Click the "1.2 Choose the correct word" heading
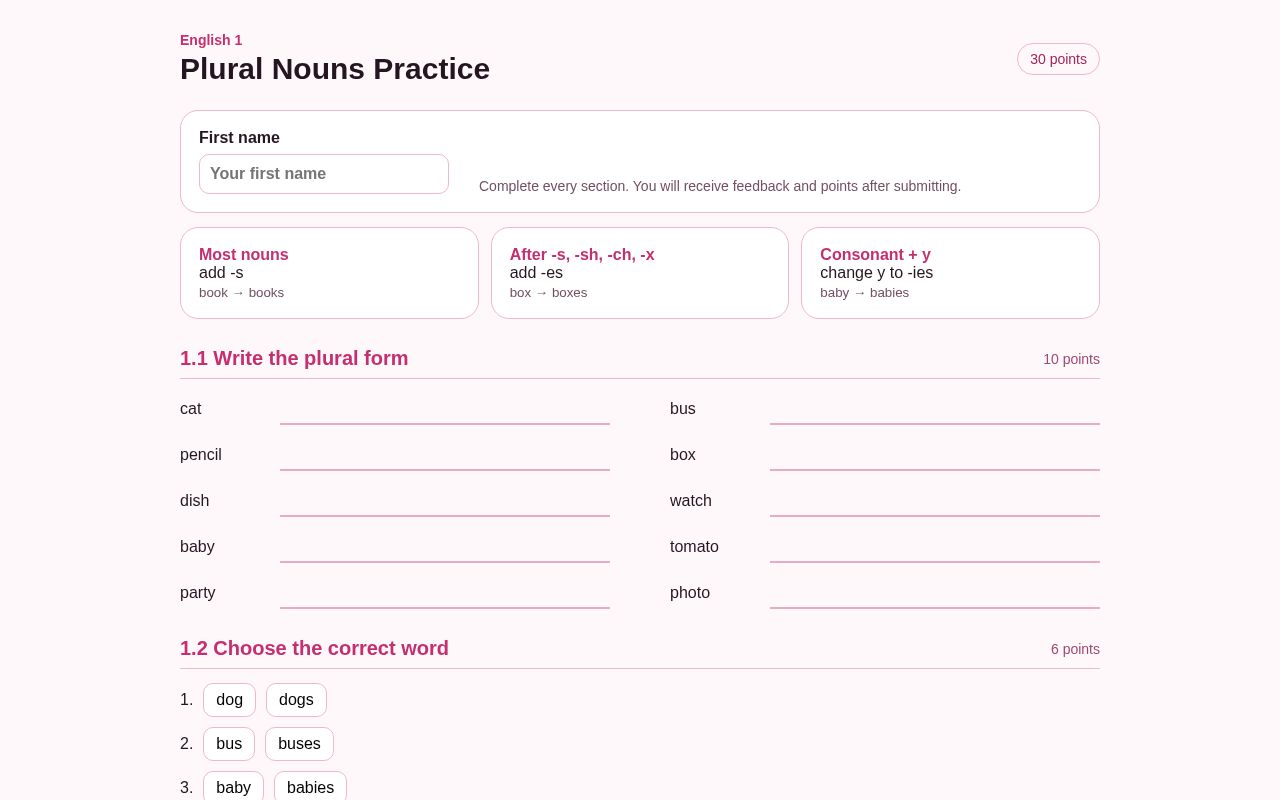This screenshot has height=800, width=1280. click(314, 648)
